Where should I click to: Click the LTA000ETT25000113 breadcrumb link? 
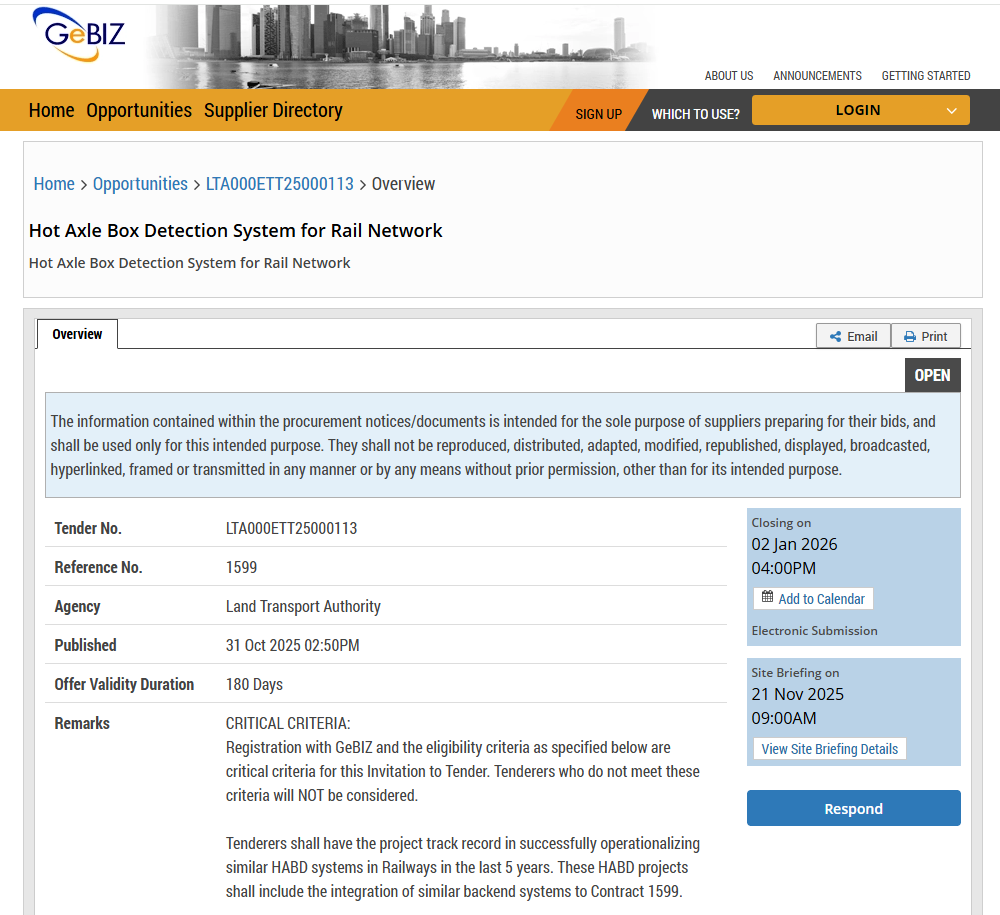click(x=279, y=184)
